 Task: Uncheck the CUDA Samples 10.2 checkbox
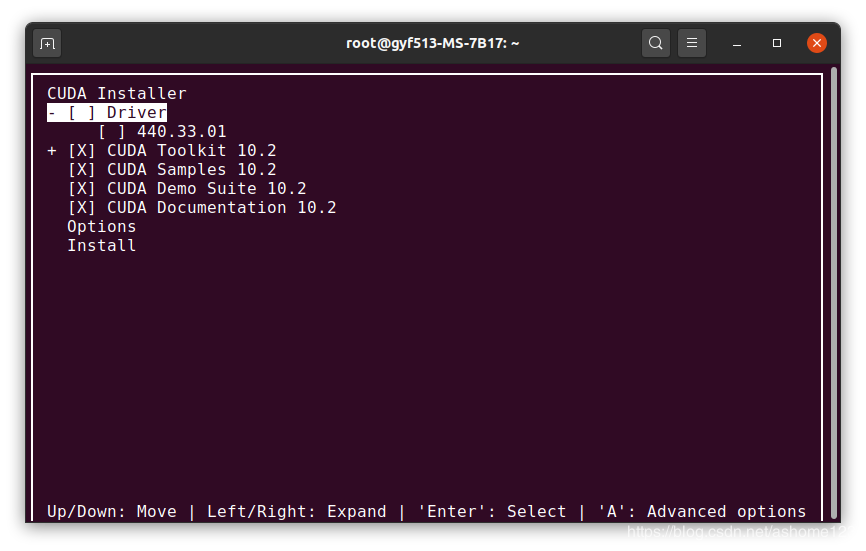(x=82, y=170)
